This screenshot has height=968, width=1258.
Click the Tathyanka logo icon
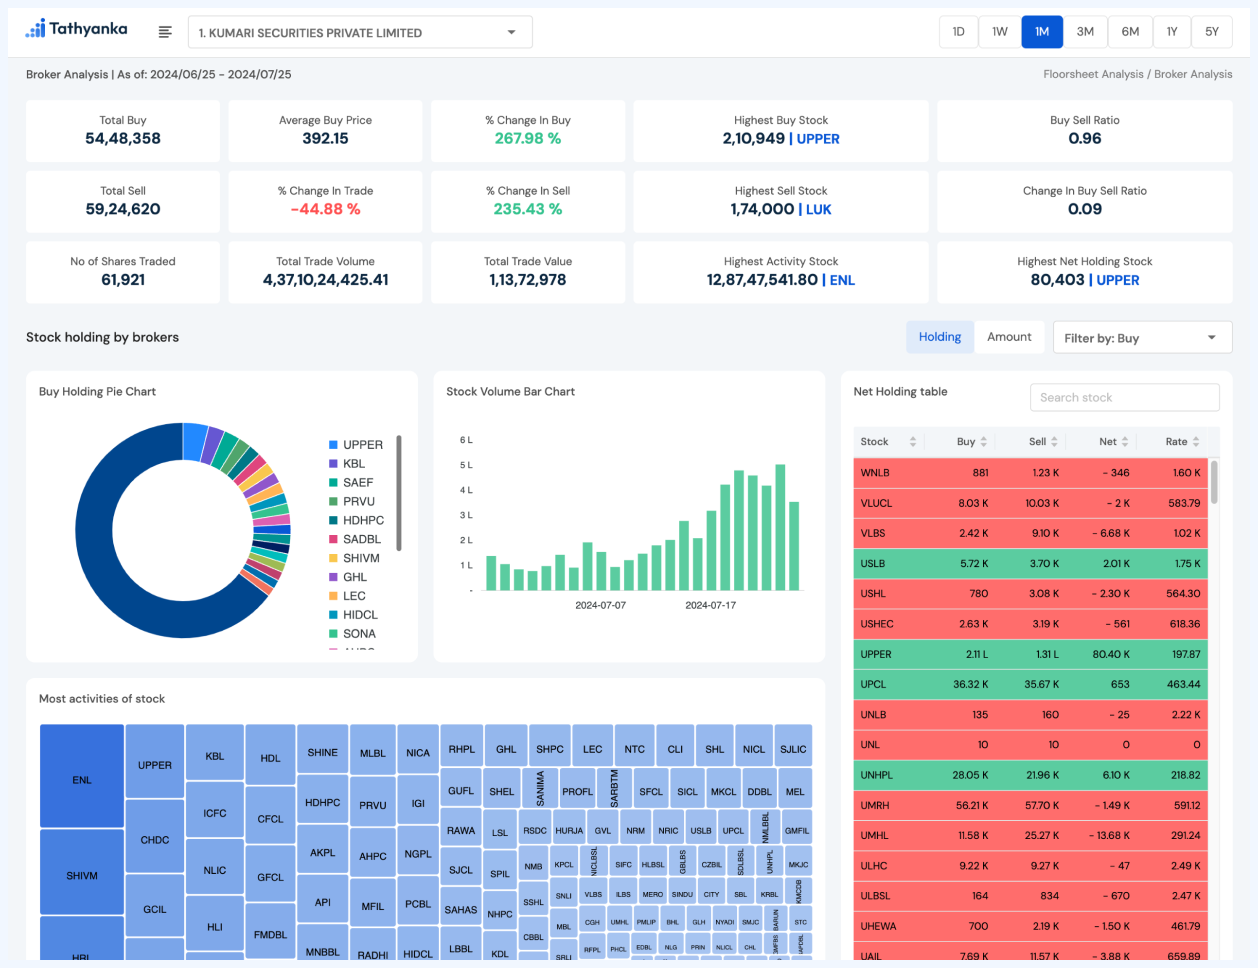click(36, 29)
